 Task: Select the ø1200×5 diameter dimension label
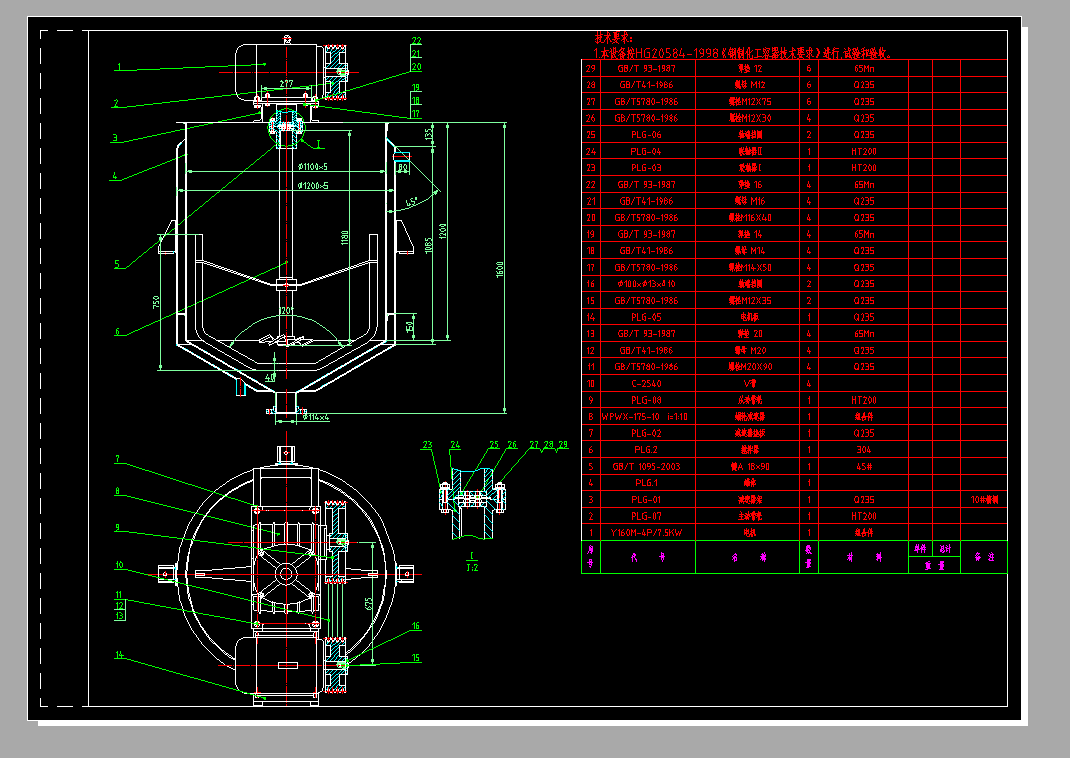[313, 185]
